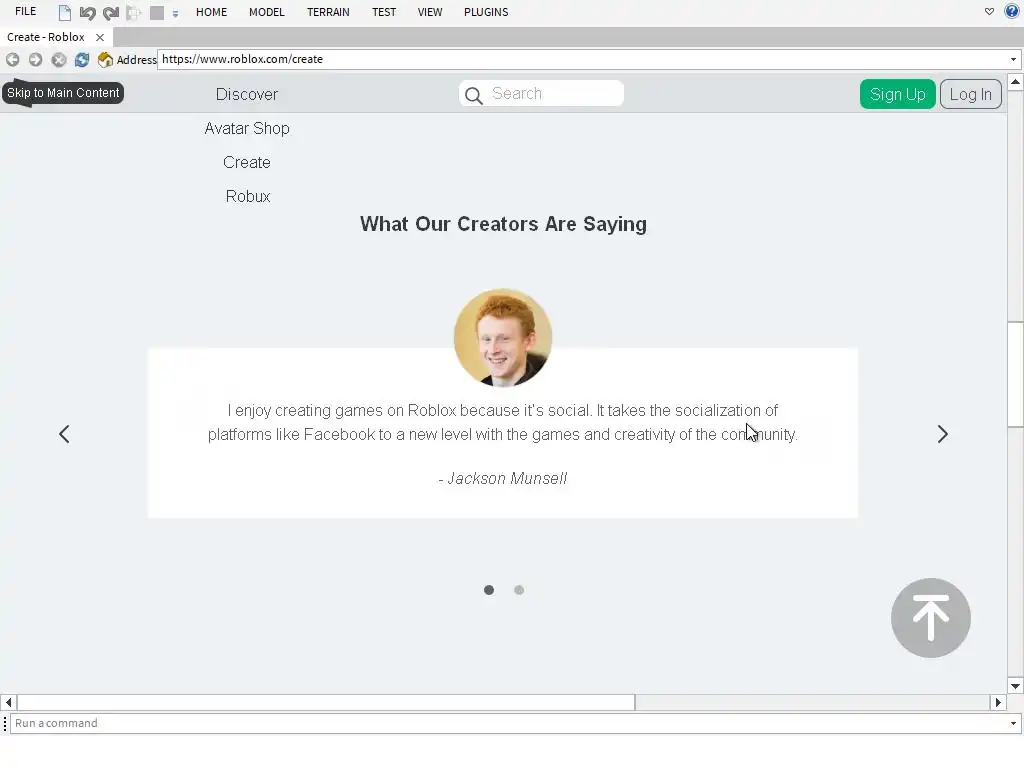
Task: Click the heading What Our Creators Are Saying
Action: tap(503, 224)
